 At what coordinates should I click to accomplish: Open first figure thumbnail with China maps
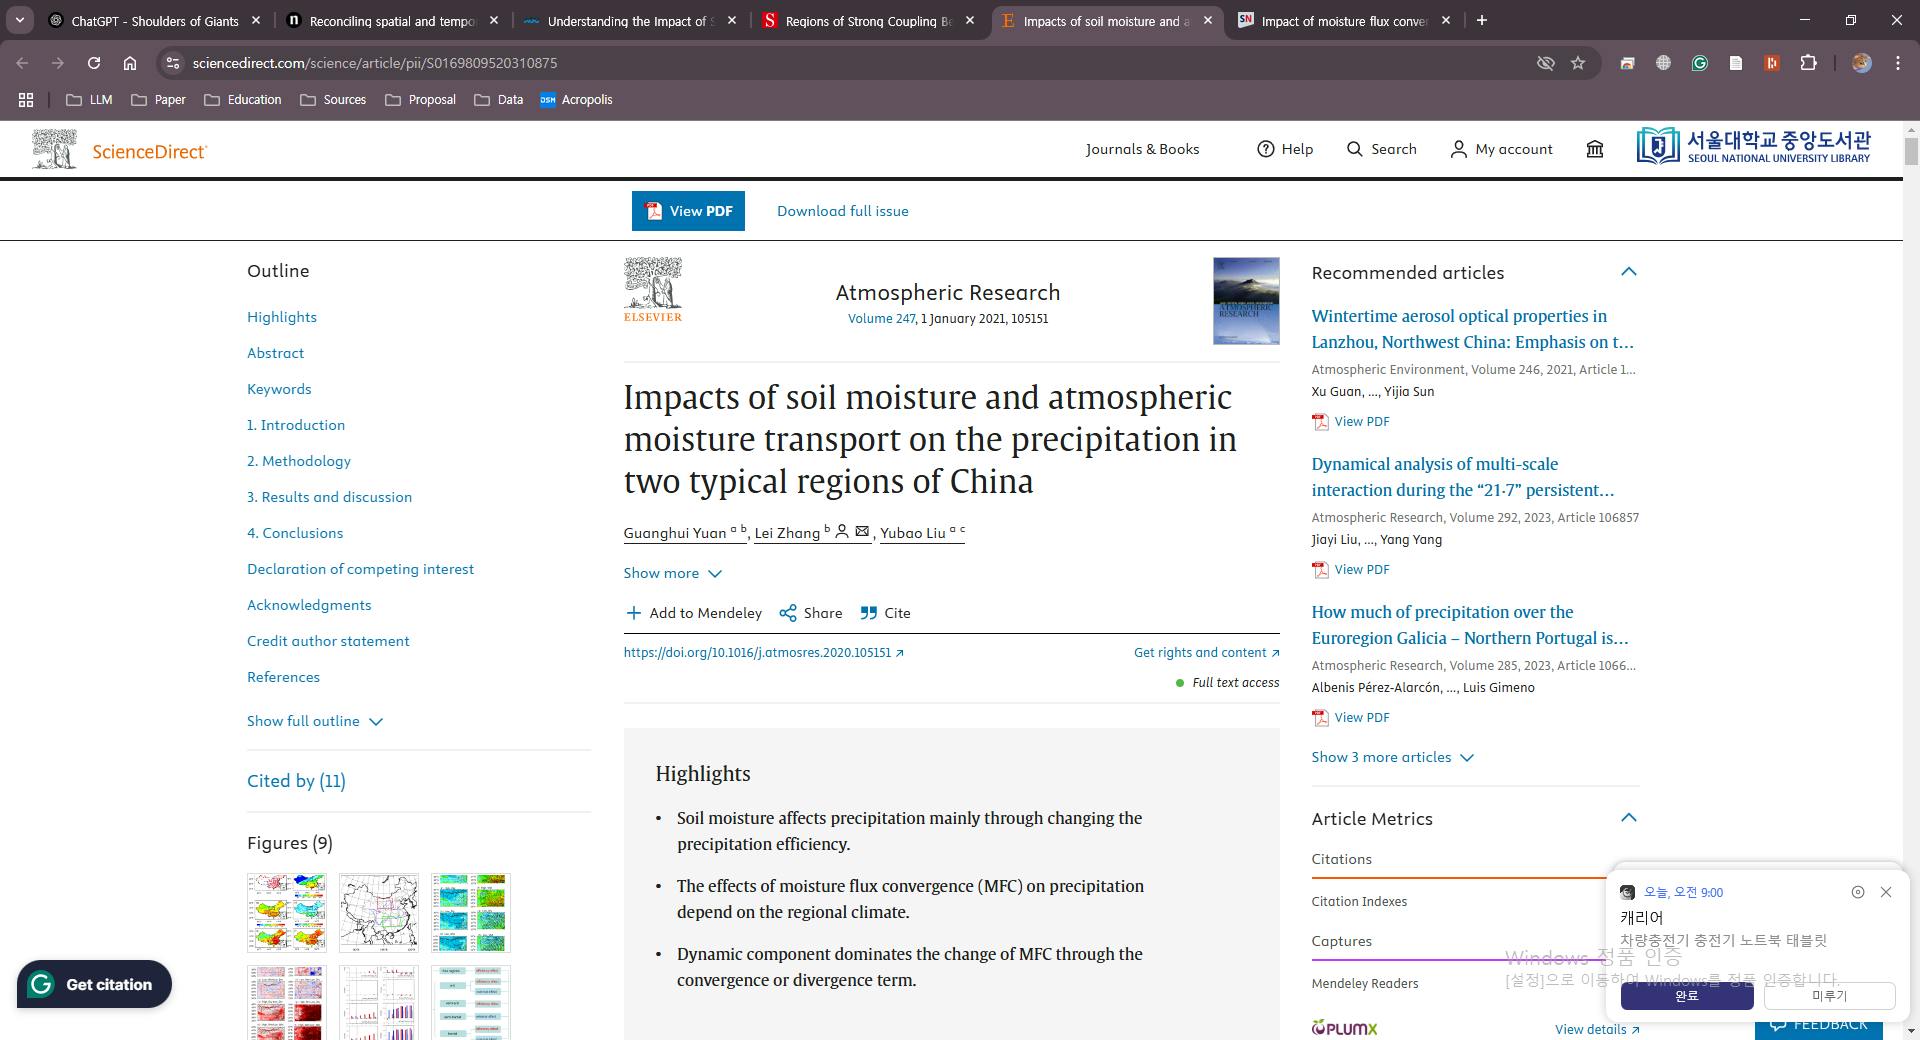pos(287,913)
